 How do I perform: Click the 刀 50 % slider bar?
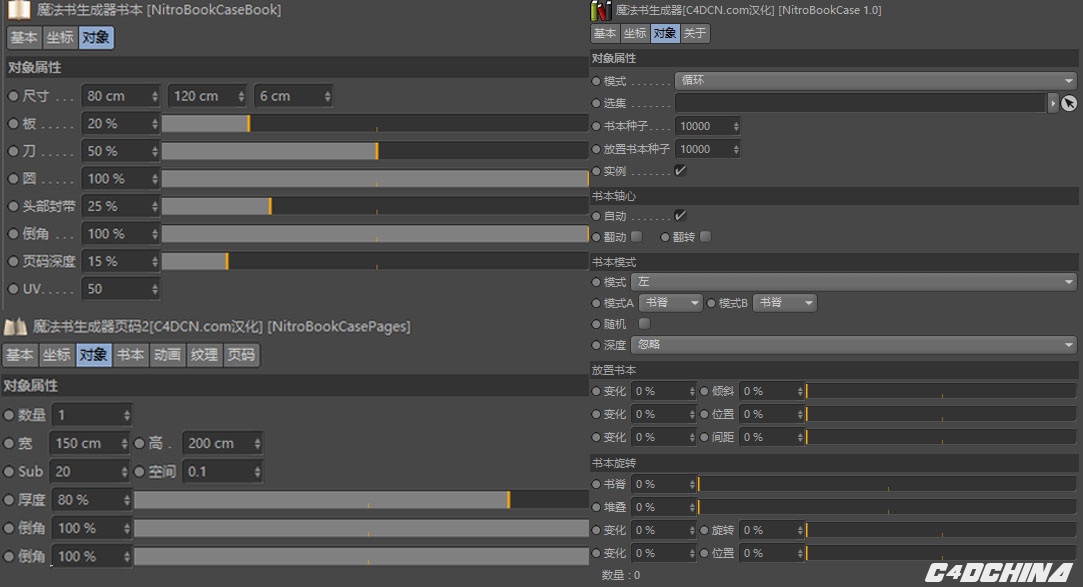click(375, 151)
